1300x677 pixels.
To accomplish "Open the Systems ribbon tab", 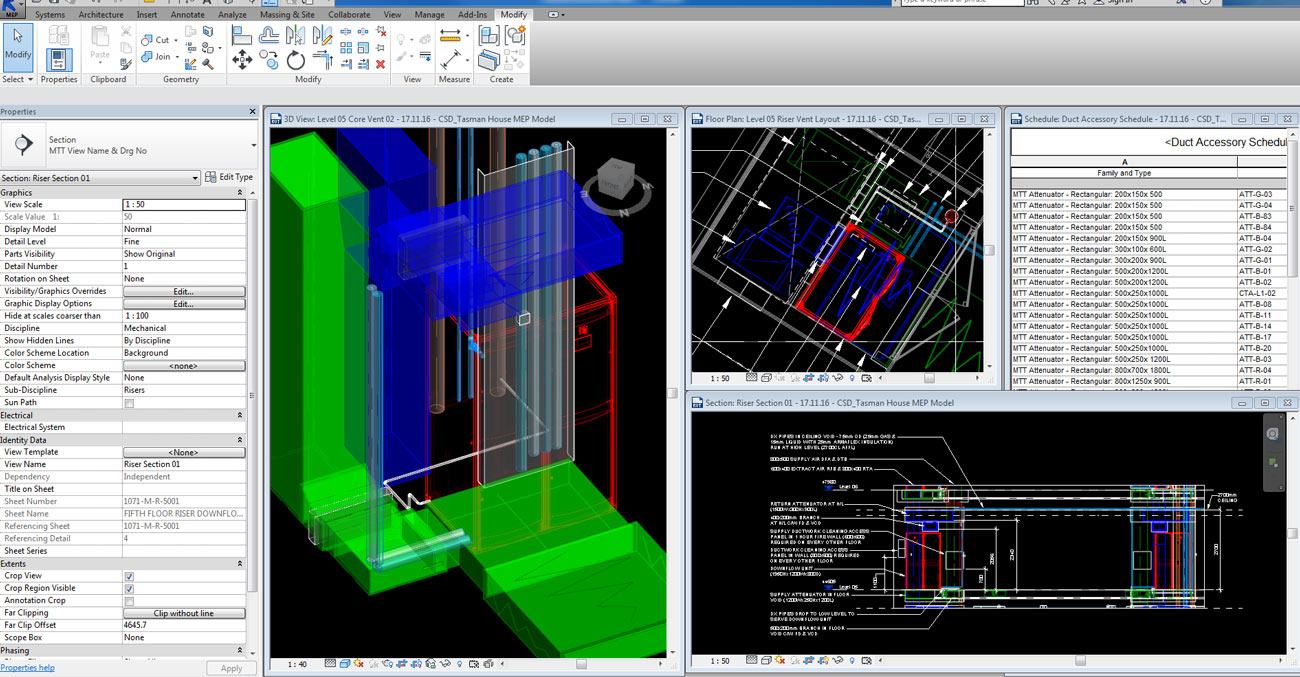I will tap(50, 15).
